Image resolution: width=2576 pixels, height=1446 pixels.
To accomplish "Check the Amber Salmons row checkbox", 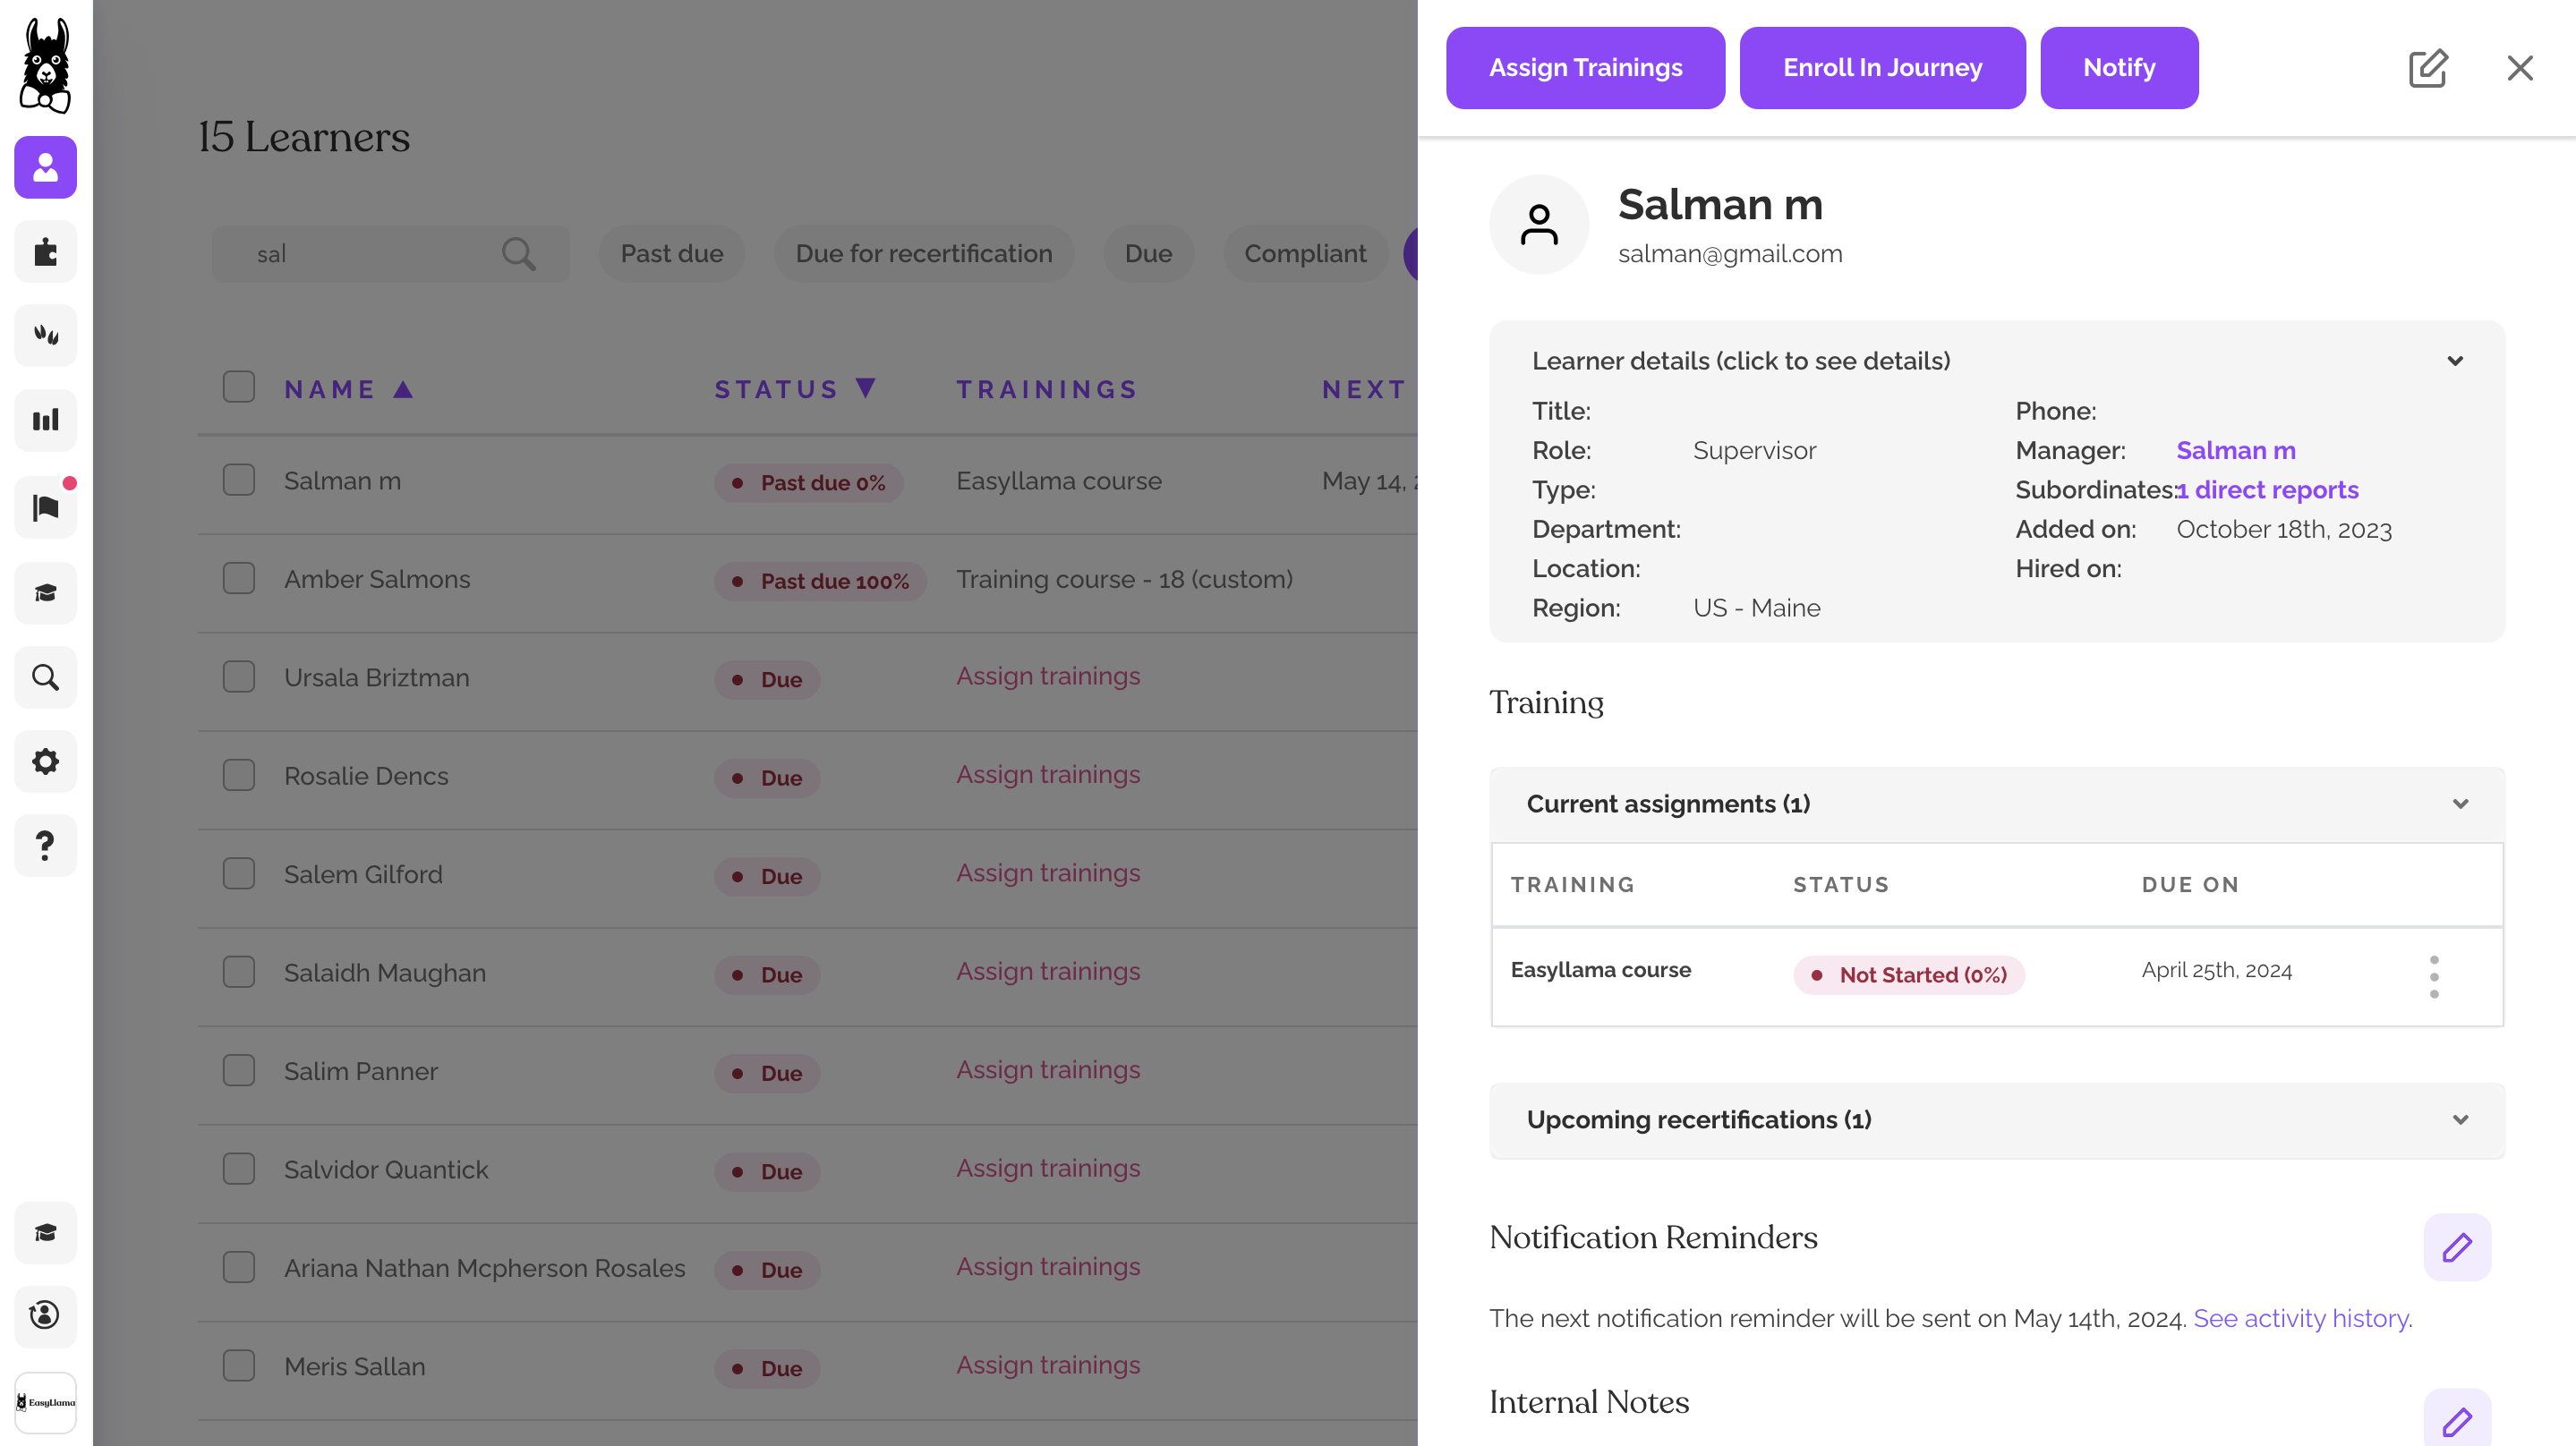I will [x=239, y=579].
